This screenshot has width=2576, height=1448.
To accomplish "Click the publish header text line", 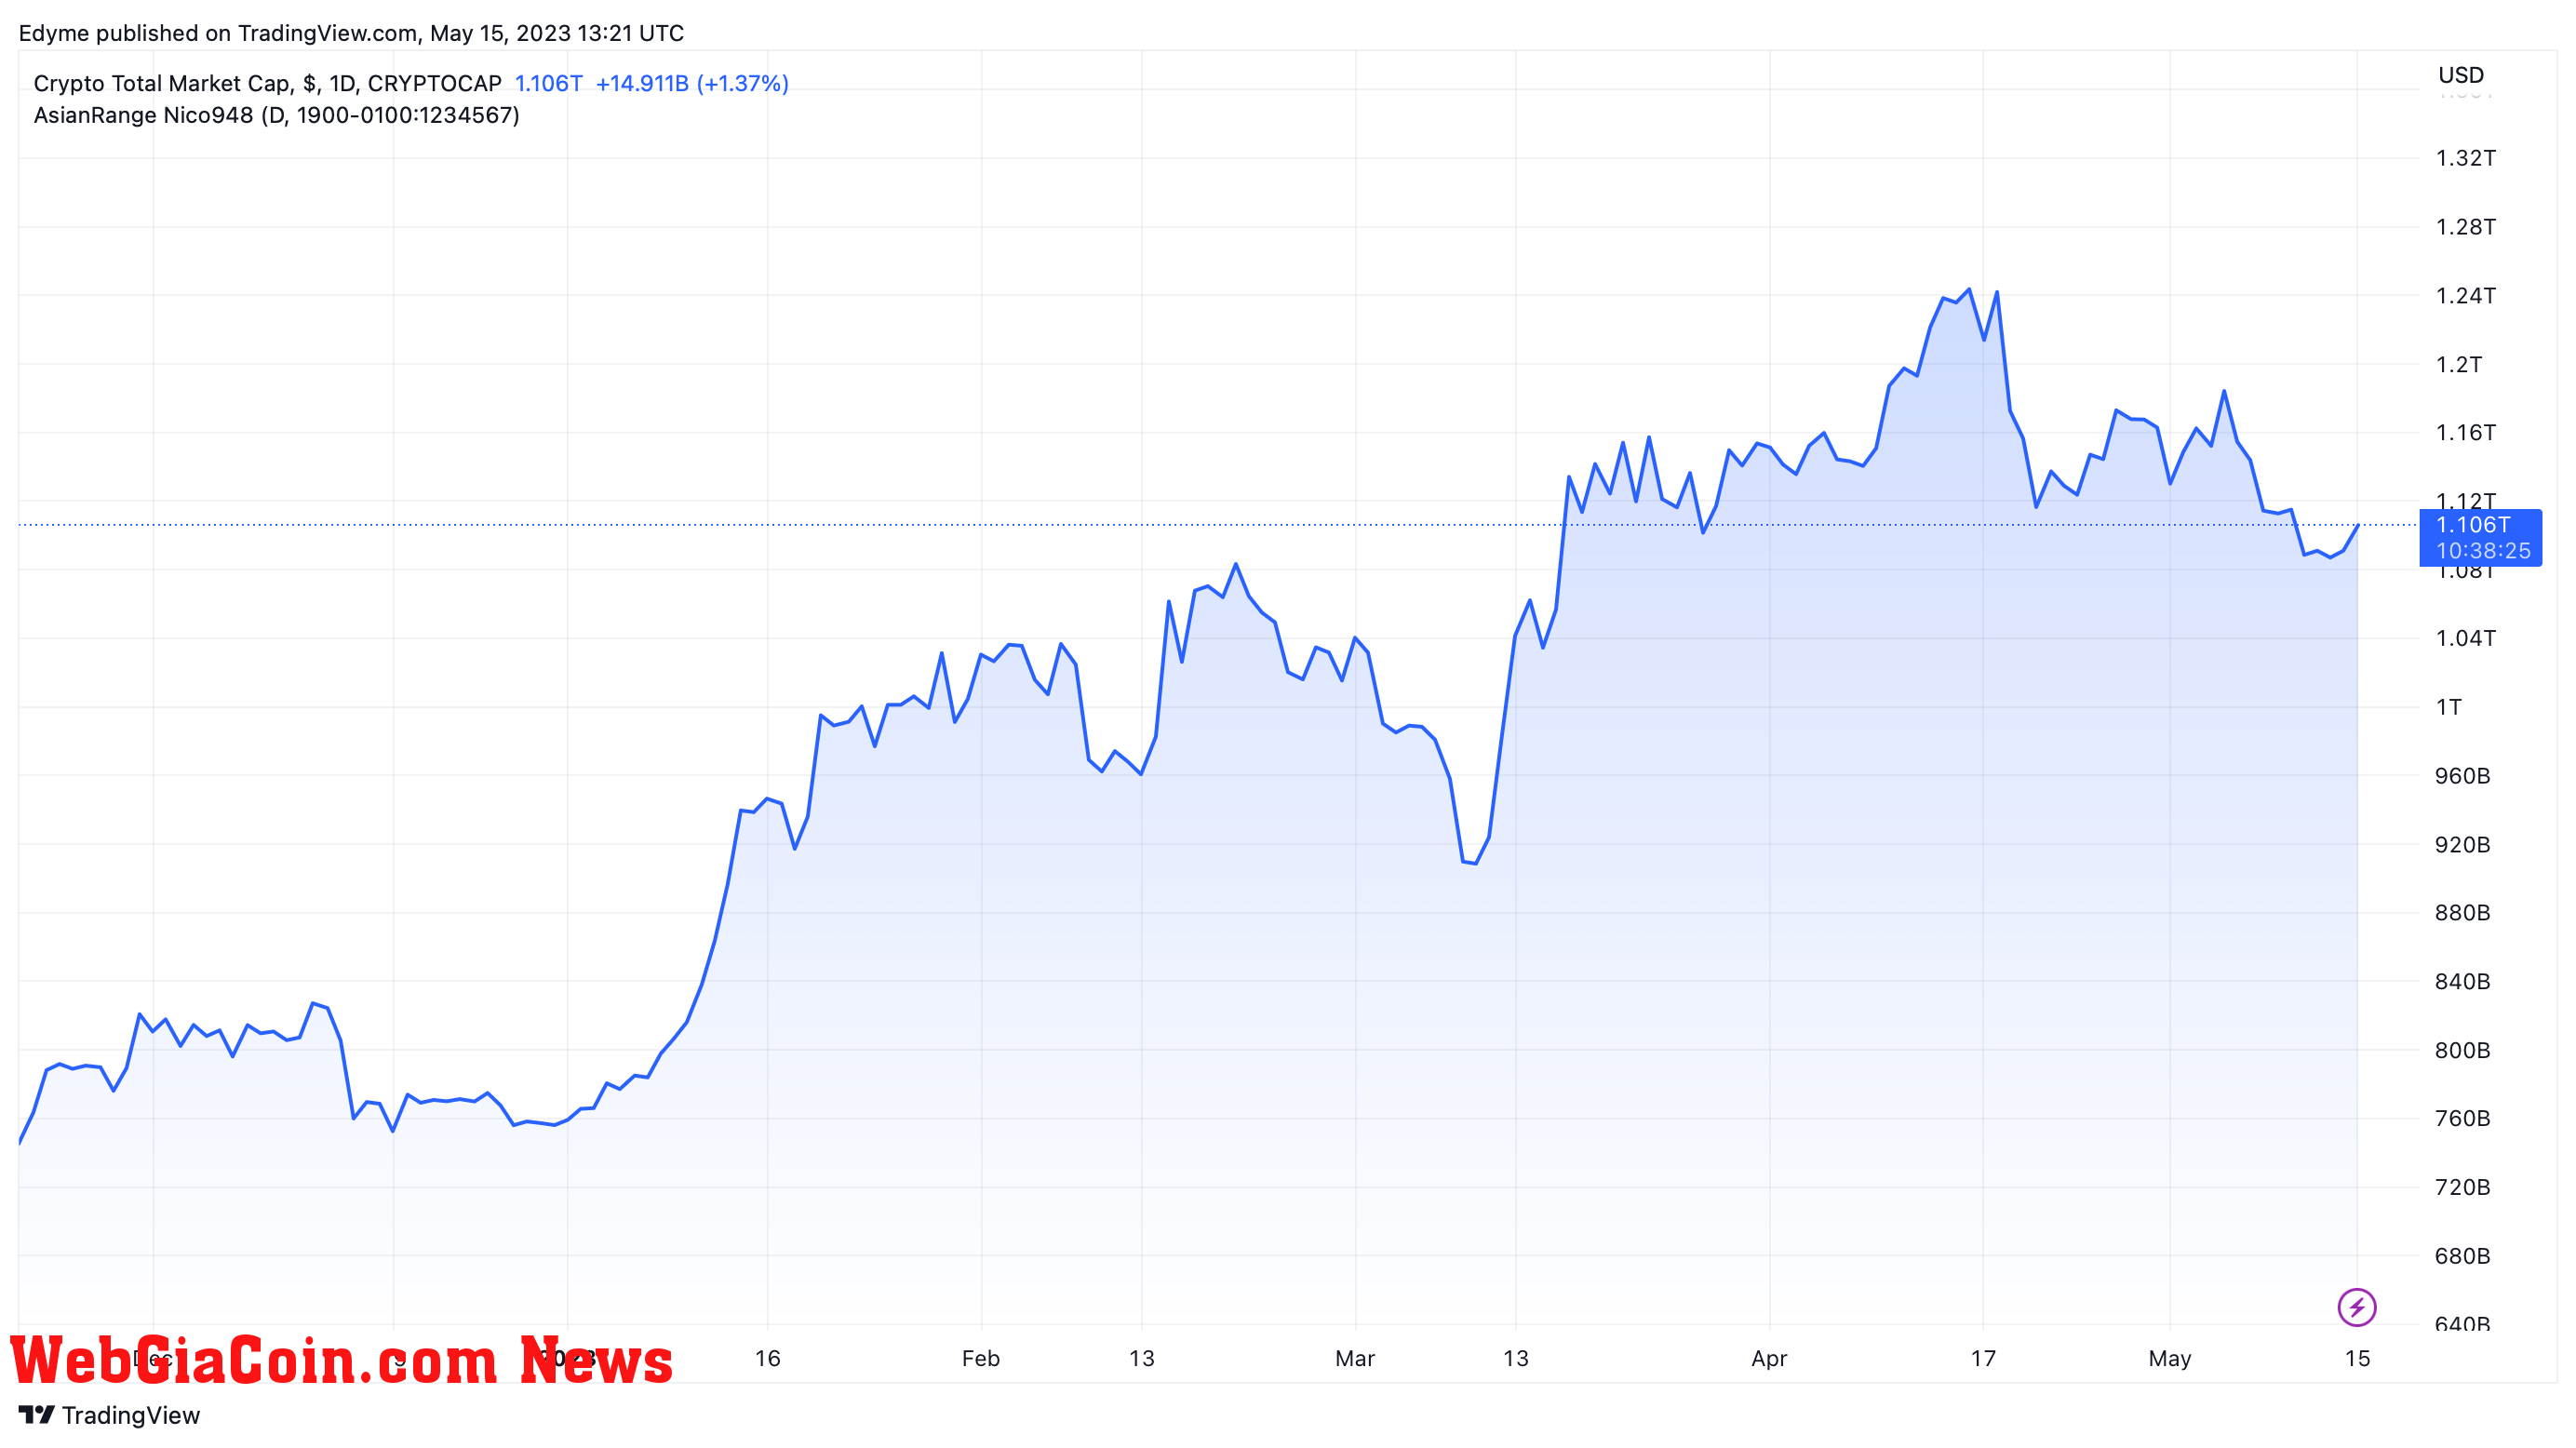I will tap(351, 33).
